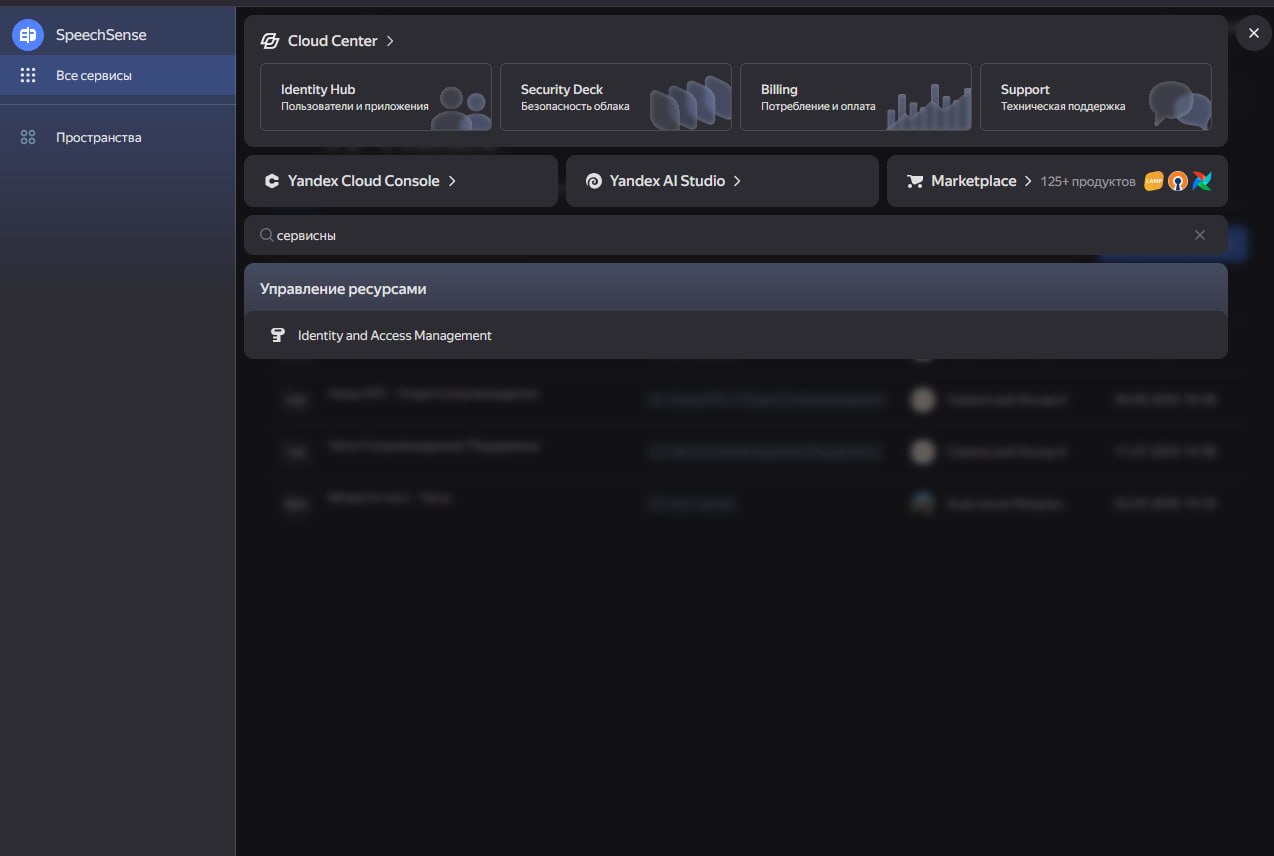This screenshot has height=856, width=1274.
Task: Click the Yandex Cloud Console logo icon
Action: (x=272, y=181)
